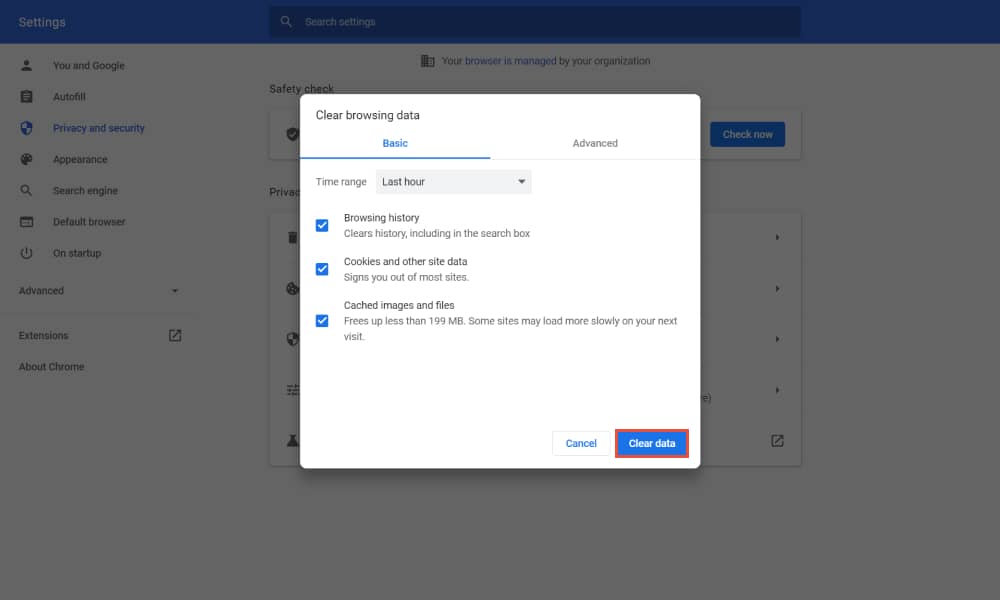Click the Search engine magnifier icon in sidebar
Screen dimensions: 1000x600
26,190
